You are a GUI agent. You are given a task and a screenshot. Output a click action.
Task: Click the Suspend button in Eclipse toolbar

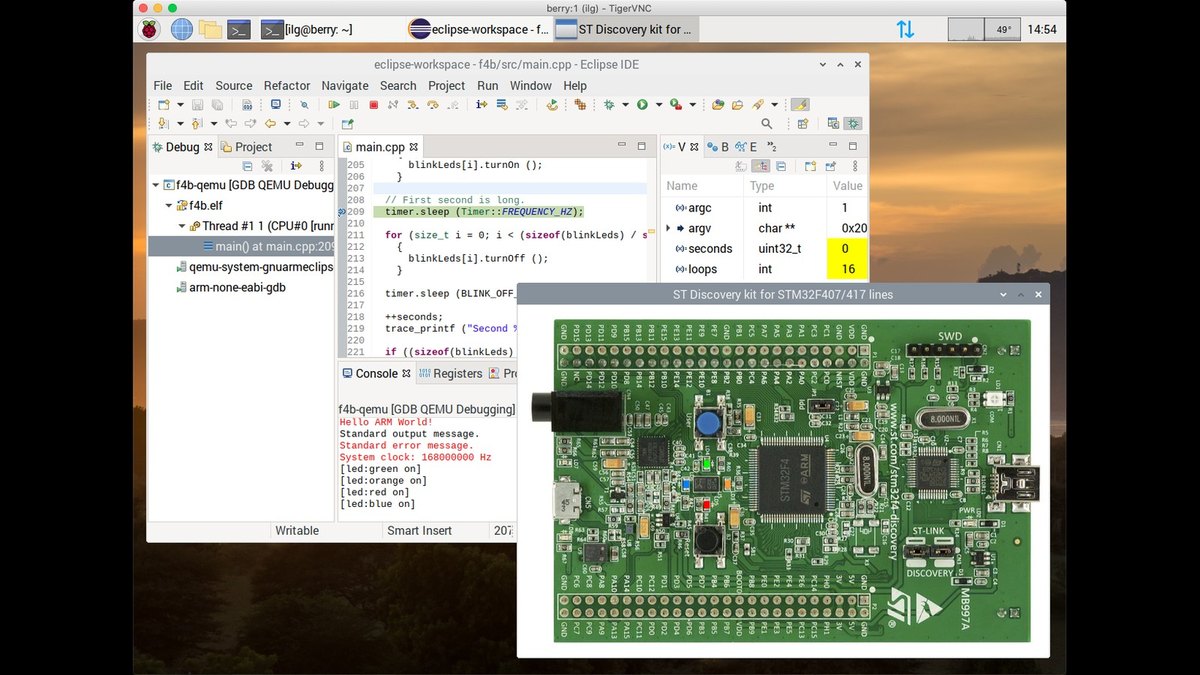(354, 105)
